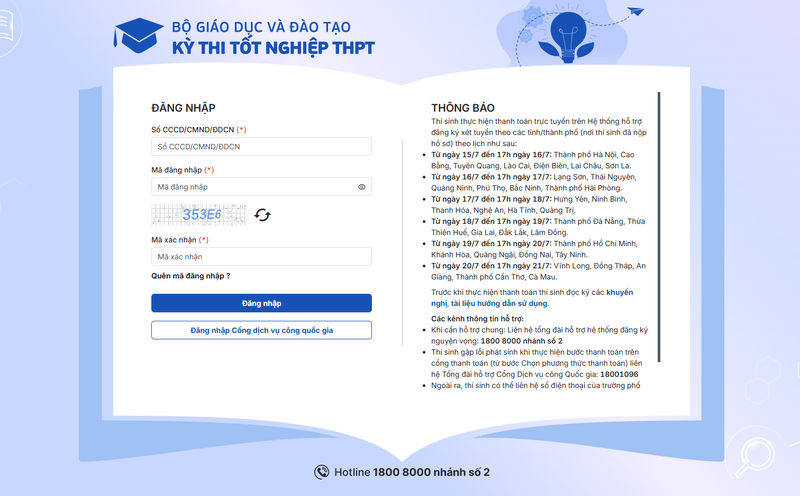Viewport: 800px width, 496px height.
Task: Refresh the captcha image with reload icon
Action: 262,215
